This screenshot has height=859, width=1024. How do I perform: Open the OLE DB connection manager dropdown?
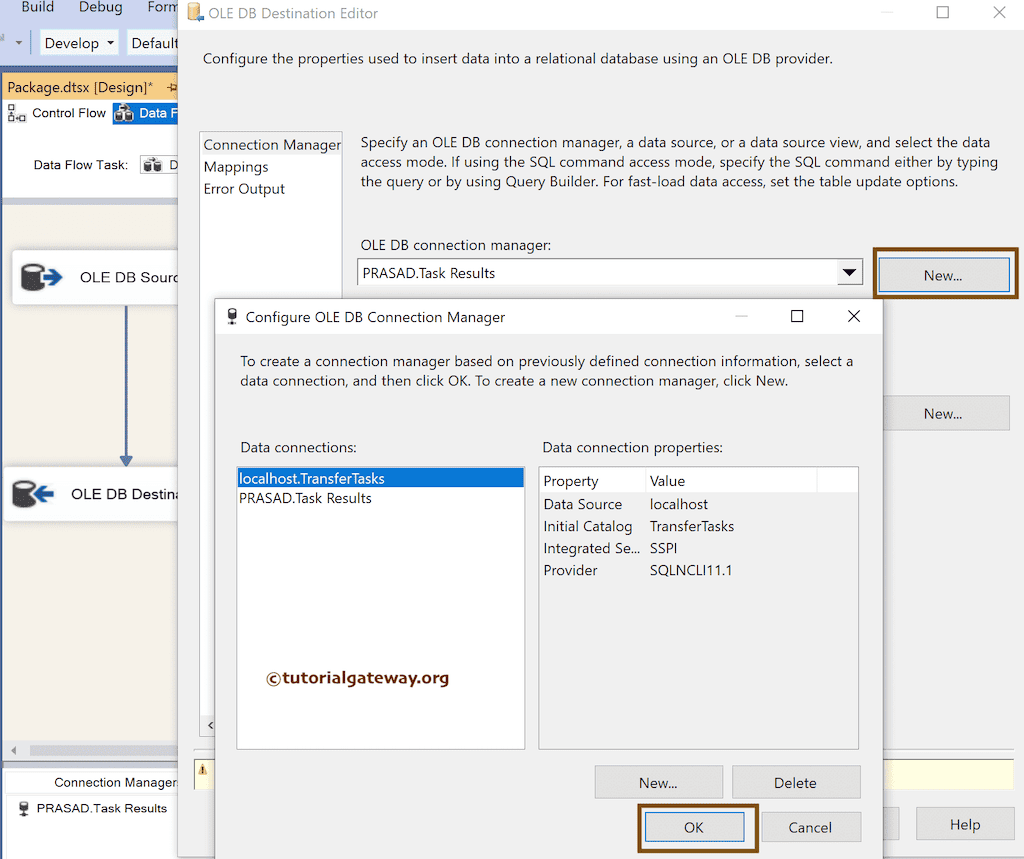point(849,272)
